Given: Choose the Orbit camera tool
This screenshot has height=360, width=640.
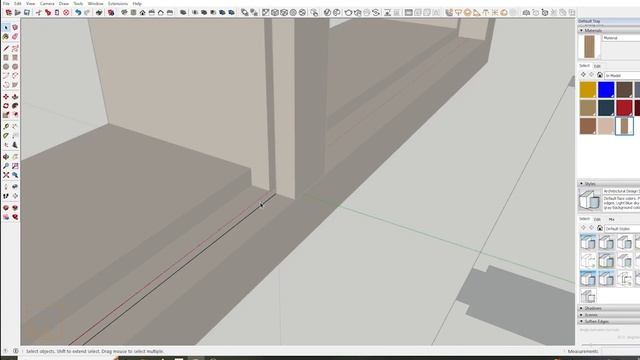Looking at the screenshot, I should [6, 157].
